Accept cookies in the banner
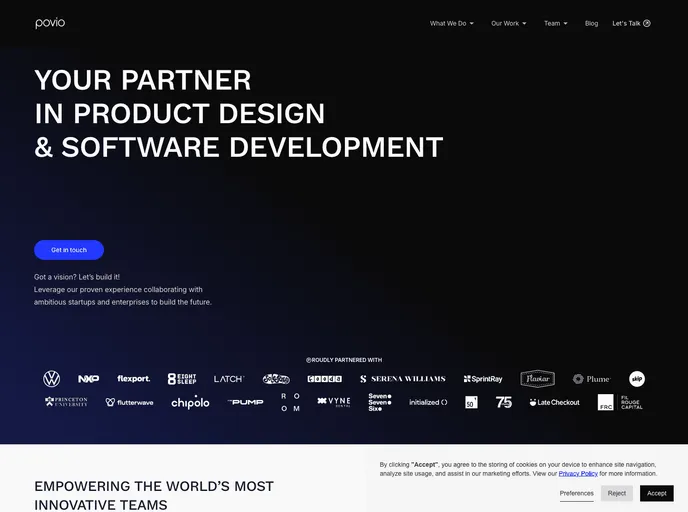 [656, 494]
